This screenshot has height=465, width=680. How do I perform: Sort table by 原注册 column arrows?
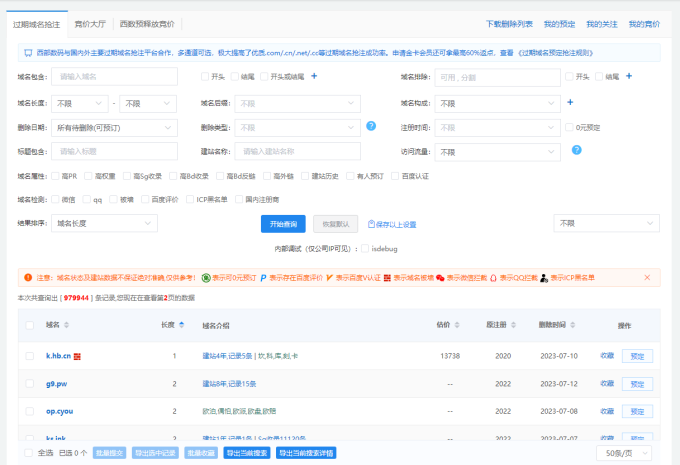click(513, 325)
